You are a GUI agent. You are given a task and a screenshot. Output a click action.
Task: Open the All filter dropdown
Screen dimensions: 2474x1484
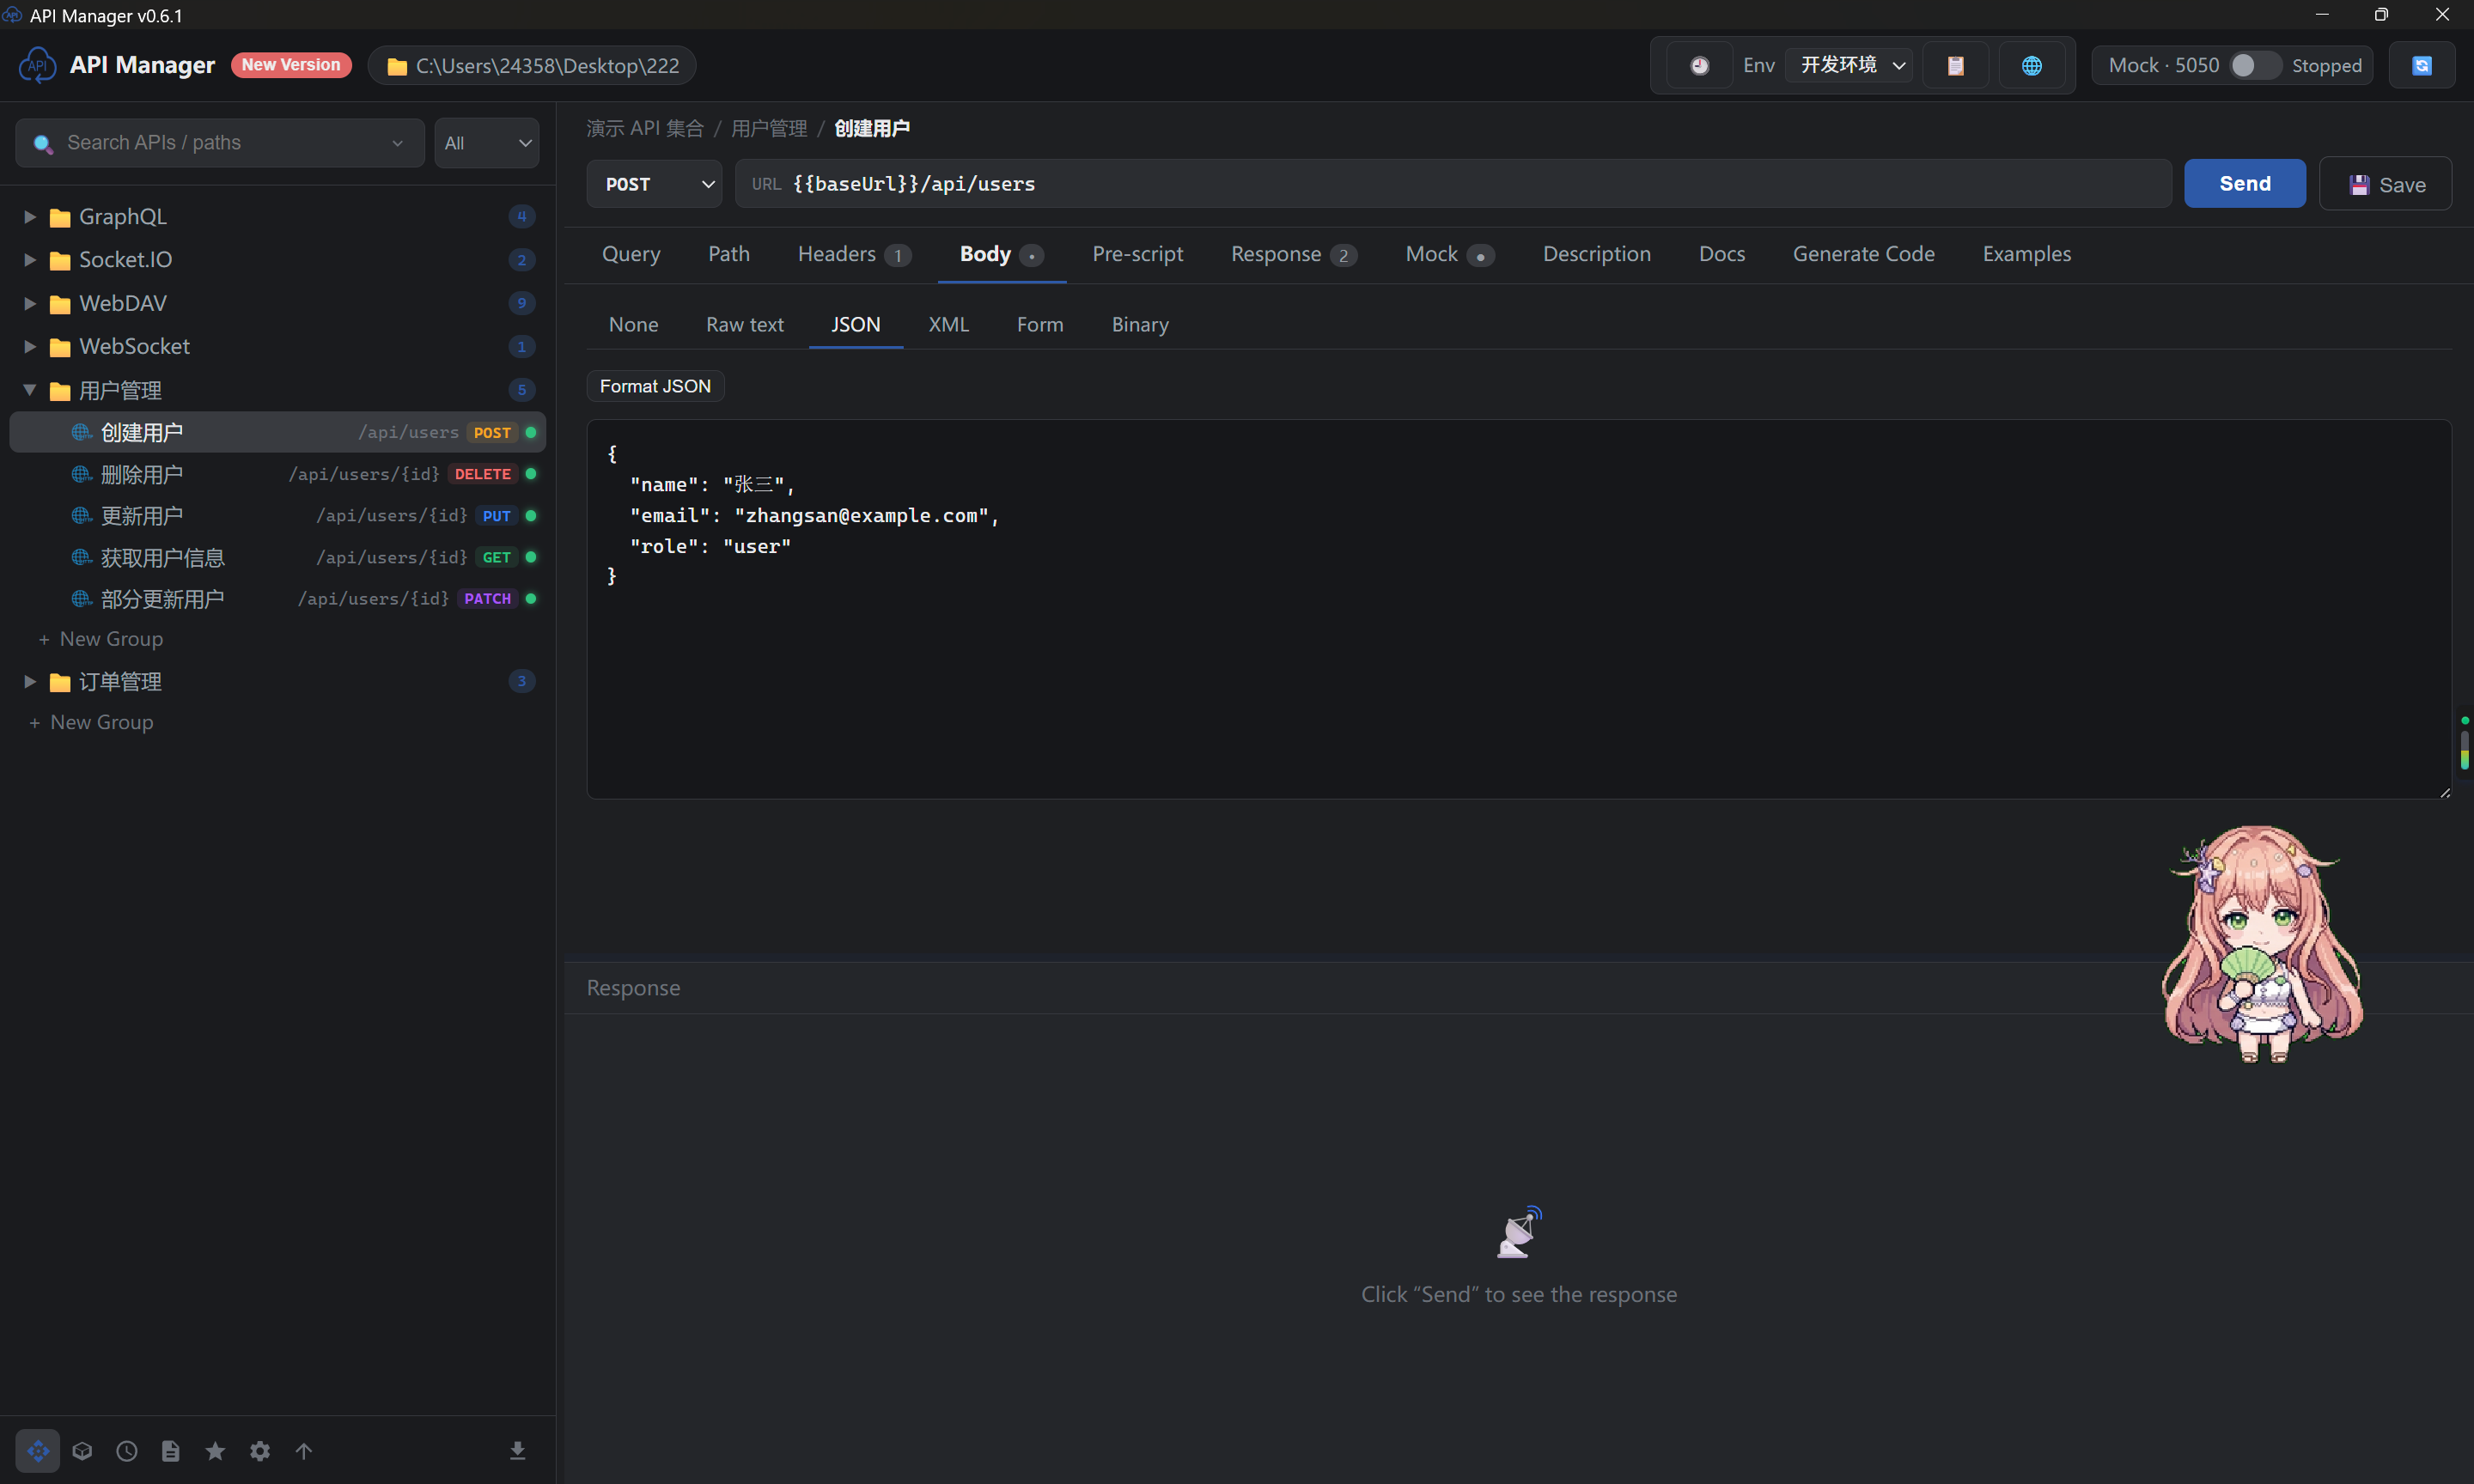tap(486, 142)
